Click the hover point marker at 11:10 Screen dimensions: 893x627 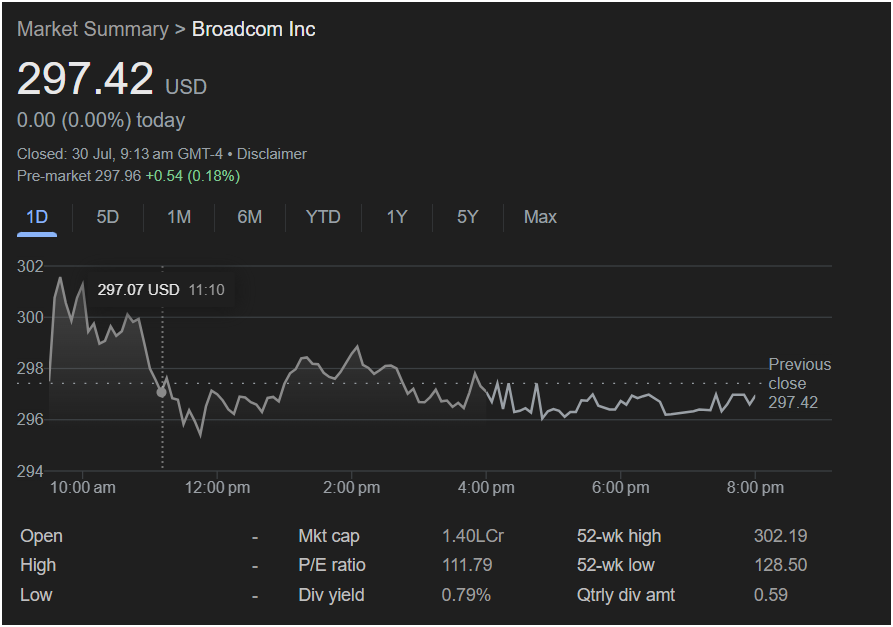coord(162,392)
